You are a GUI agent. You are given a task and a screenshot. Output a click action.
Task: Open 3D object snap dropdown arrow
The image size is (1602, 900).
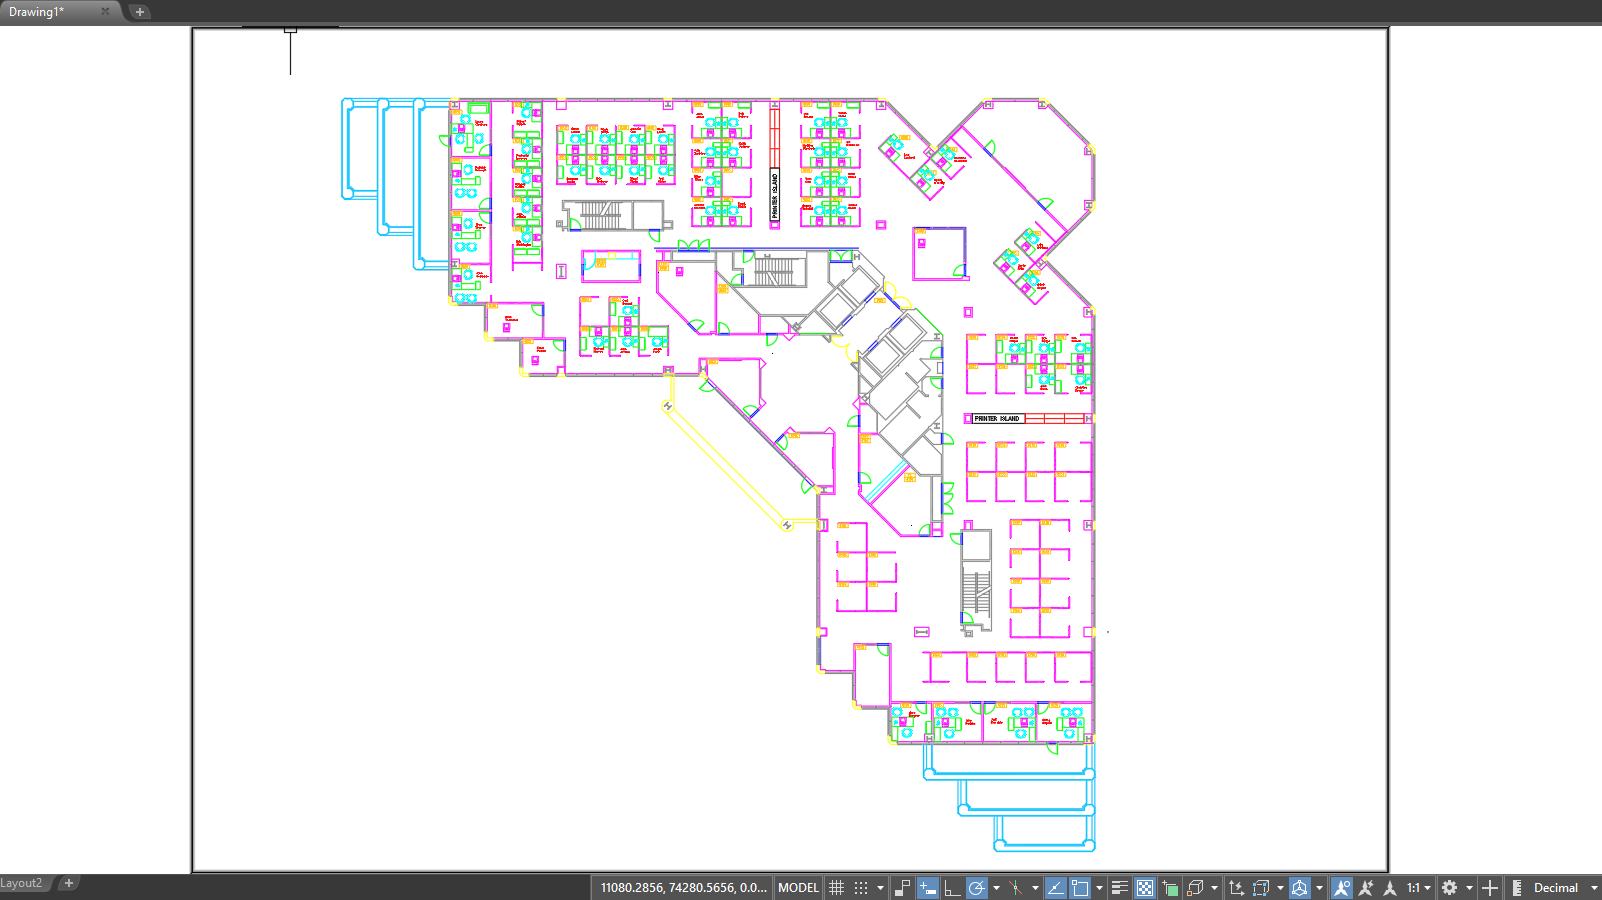(x=1214, y=888)
